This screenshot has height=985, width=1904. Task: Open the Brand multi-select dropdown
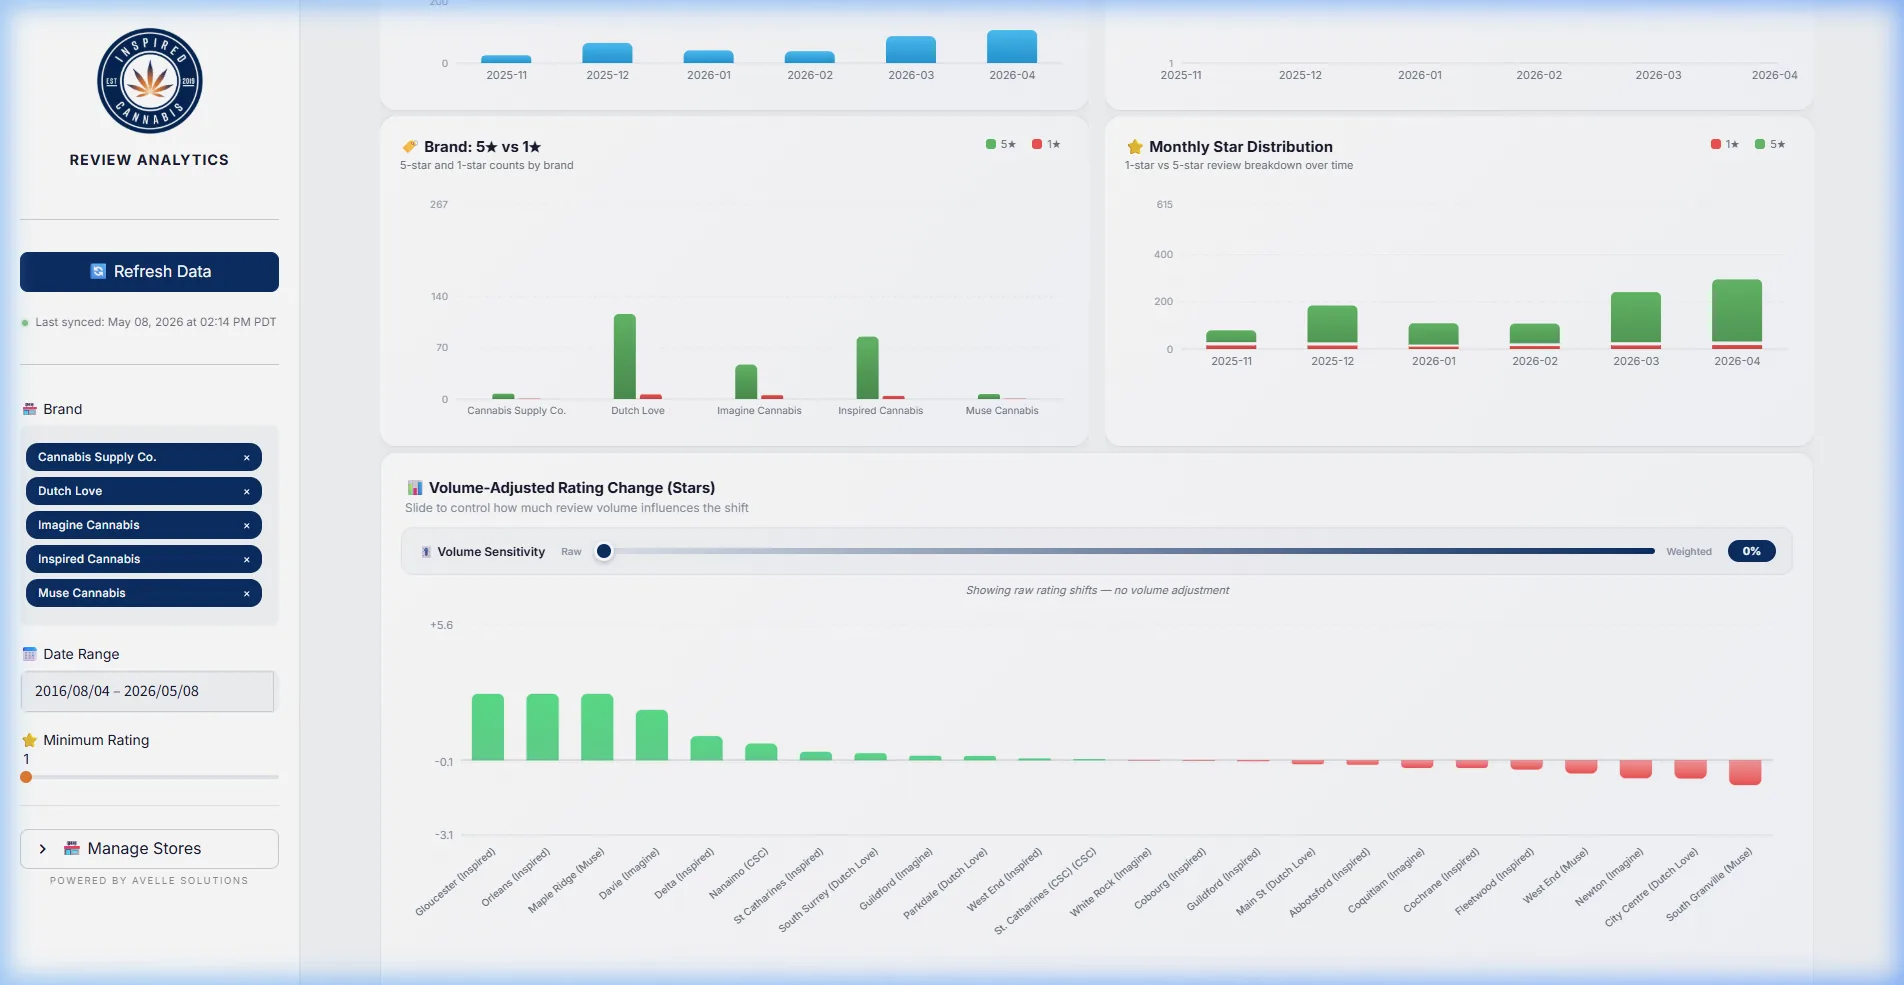pos(149,525)
